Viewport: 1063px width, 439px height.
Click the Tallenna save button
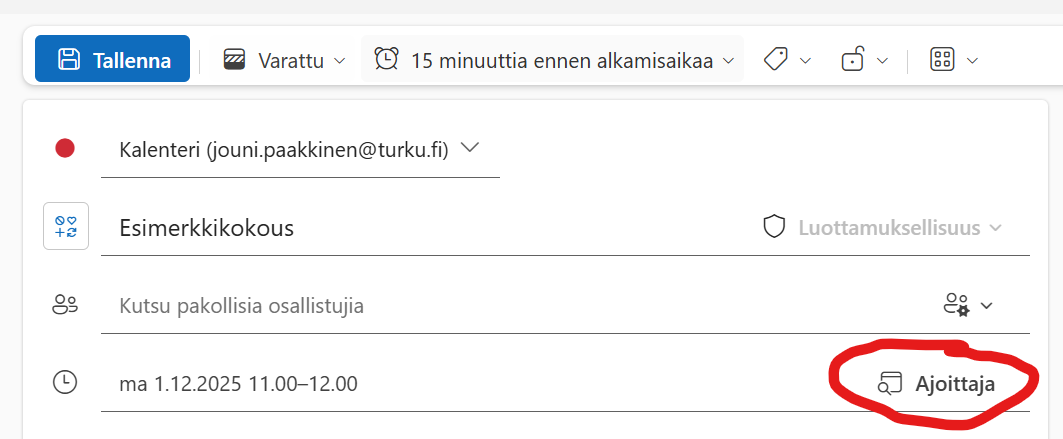click(x=112, y=59)
